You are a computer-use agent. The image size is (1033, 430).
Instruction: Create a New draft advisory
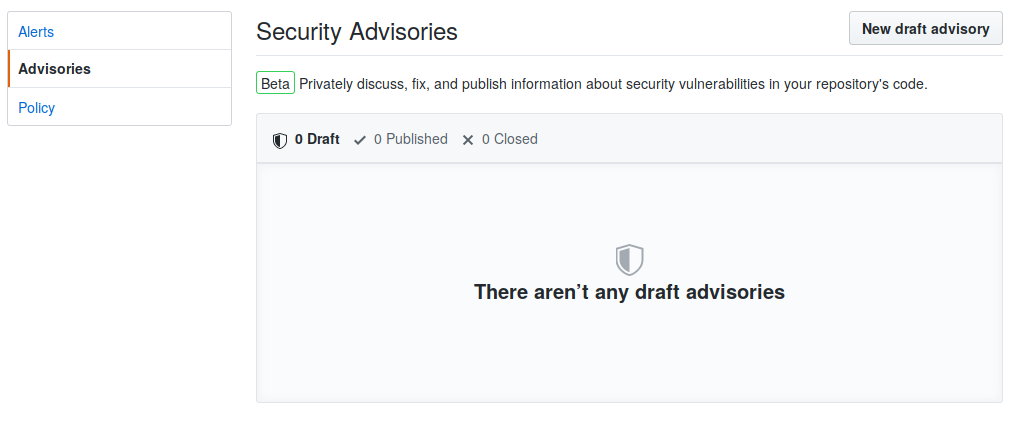pos(926,28)
